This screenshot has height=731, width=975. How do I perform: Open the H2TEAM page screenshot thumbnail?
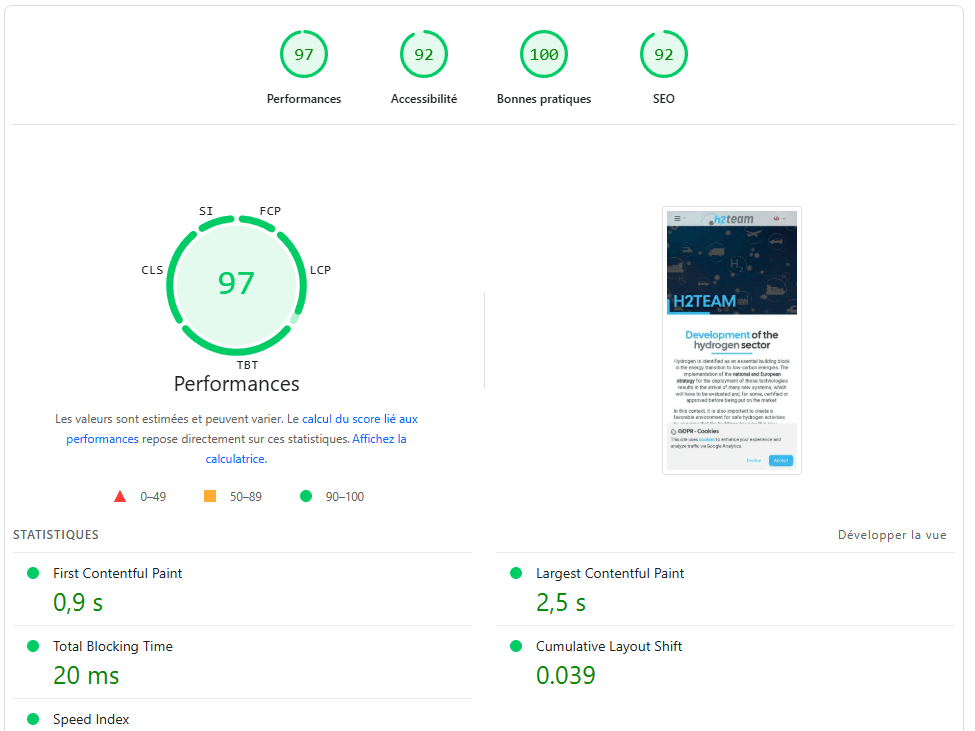tap(731, 340)
